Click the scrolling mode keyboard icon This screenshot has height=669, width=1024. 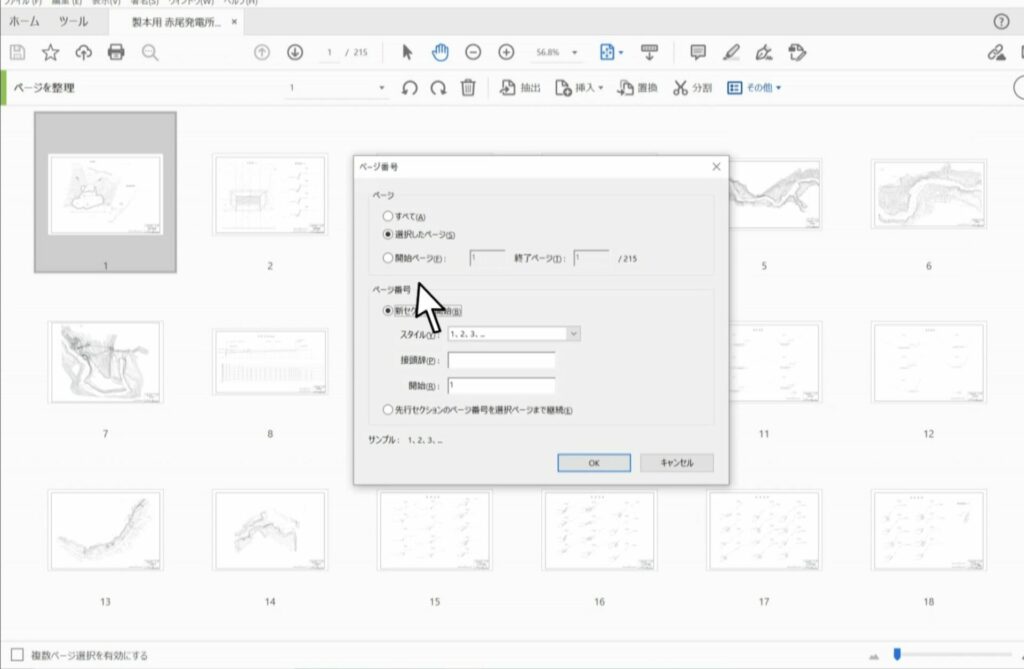(649, 52)
